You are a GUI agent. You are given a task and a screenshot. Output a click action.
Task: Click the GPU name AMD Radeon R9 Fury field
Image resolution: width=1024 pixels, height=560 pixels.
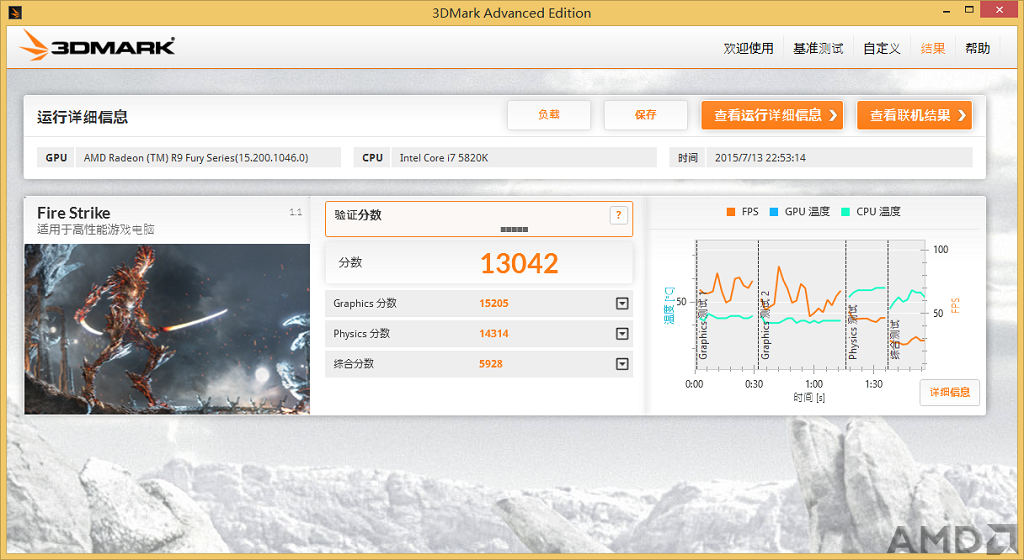[208, 157]
